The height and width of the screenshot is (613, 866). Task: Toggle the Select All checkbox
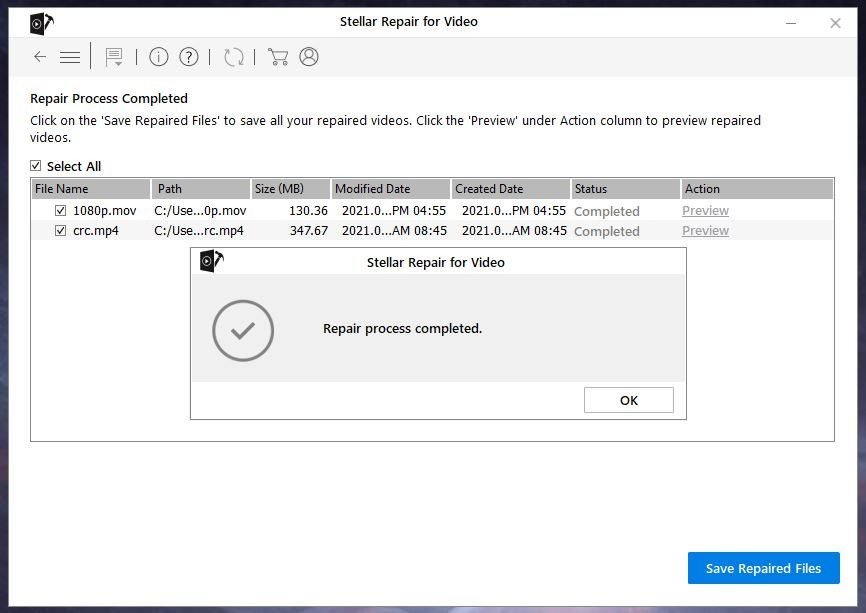(x=36, y=166)
